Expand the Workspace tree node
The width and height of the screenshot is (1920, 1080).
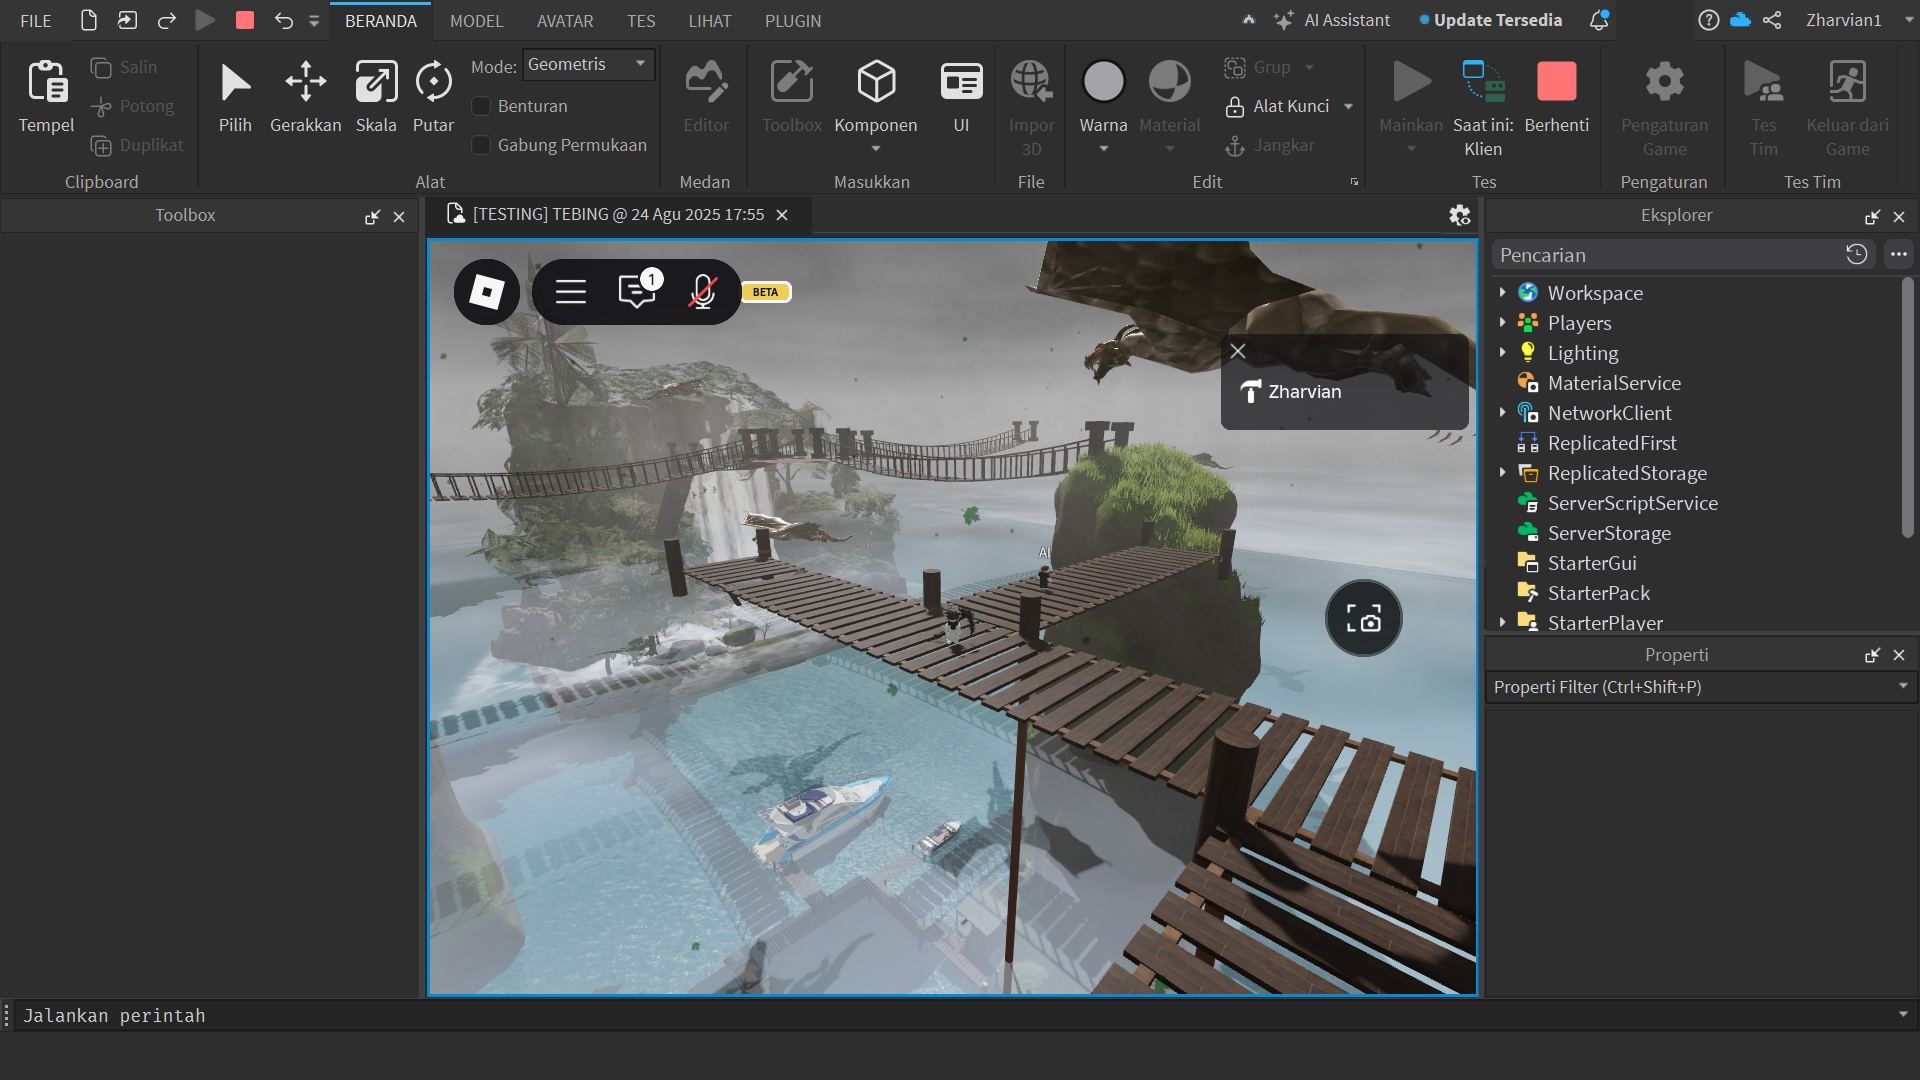coord(1502,292)
